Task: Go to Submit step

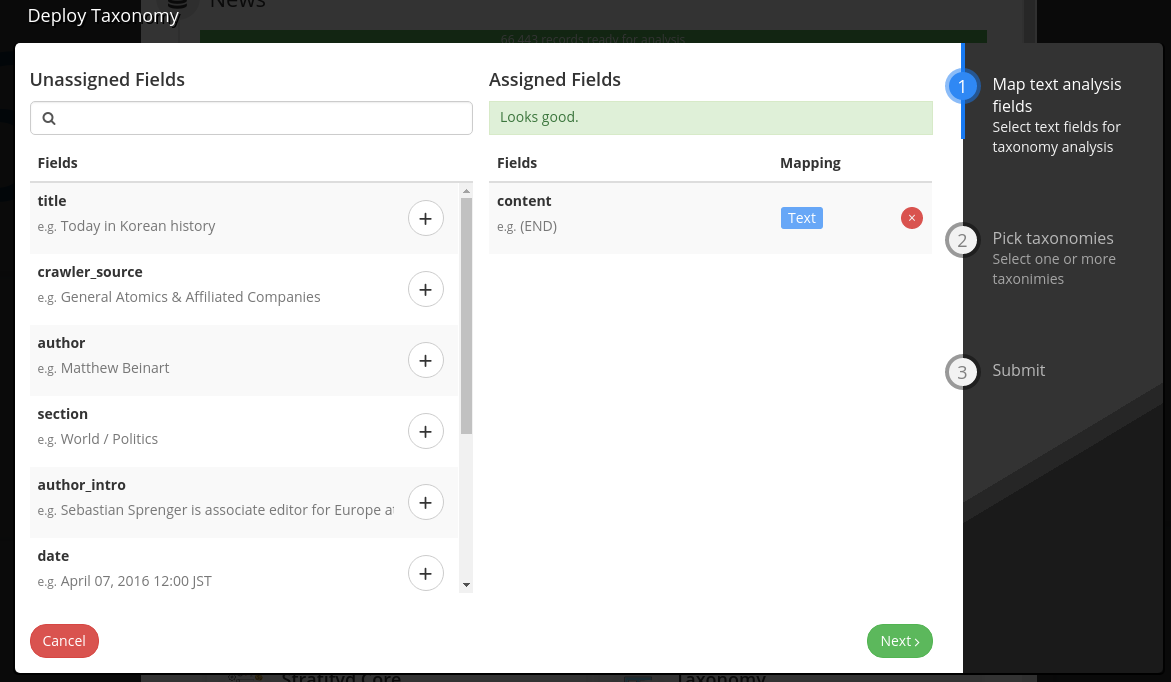Action: point(1019,371)
